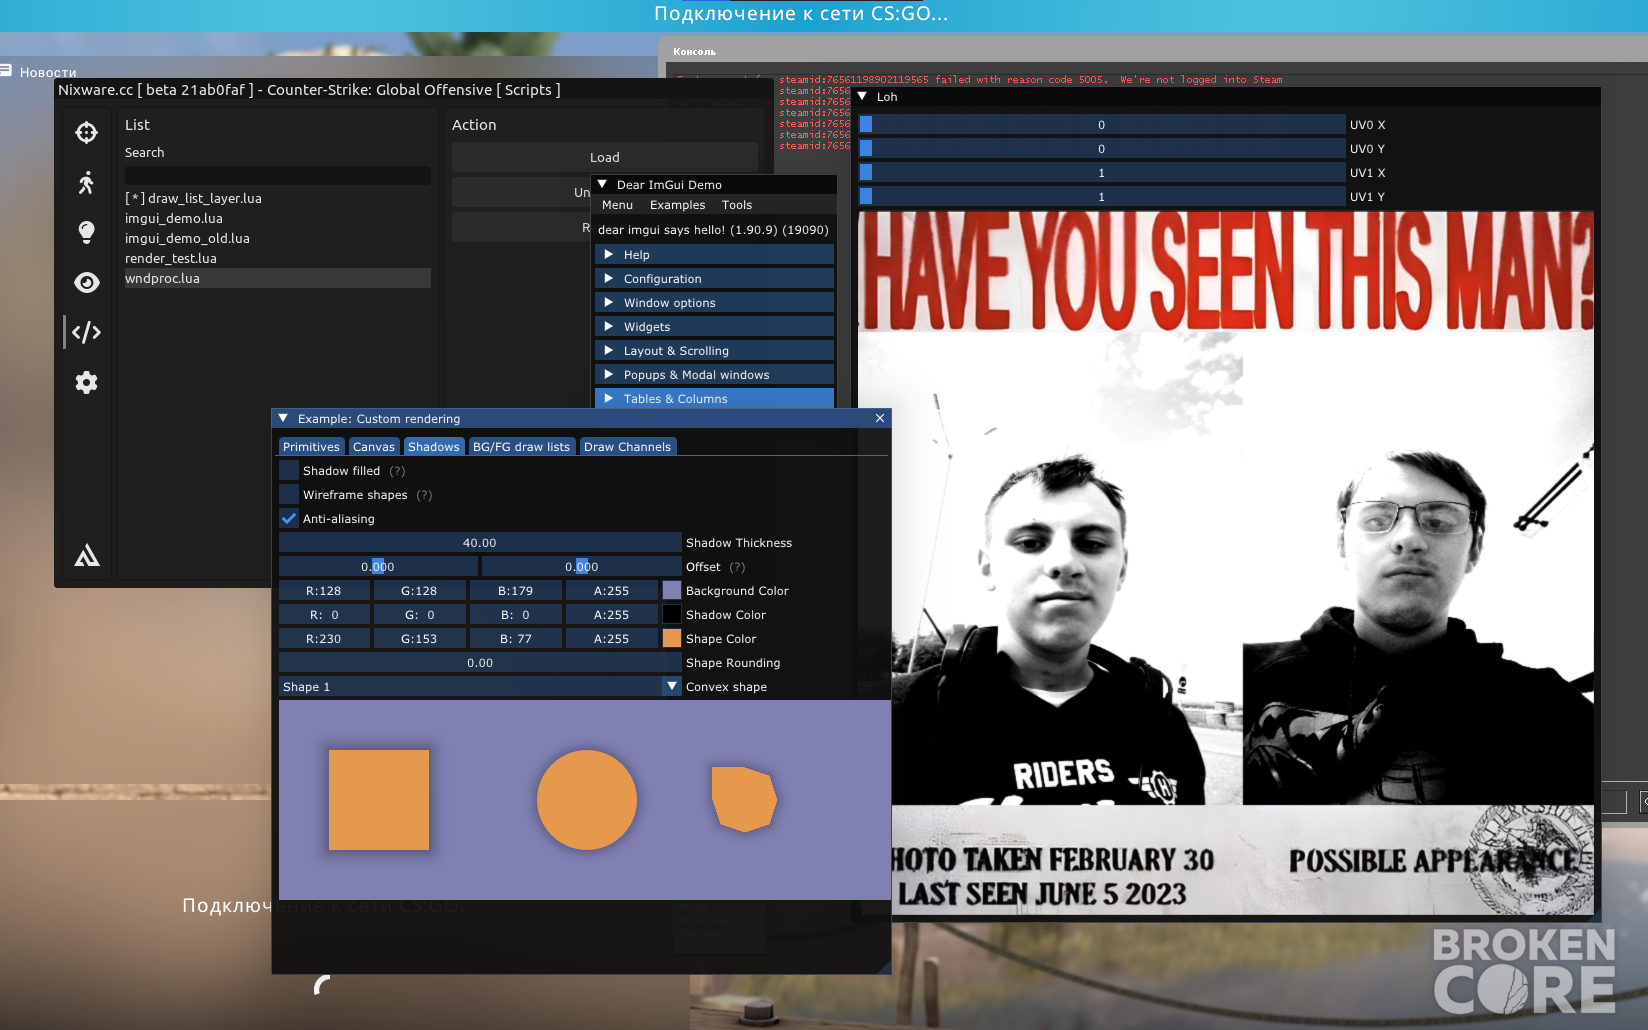Enable the Wireframe shapes checkbox
The image size is (1648, 1030).
coord(289,495)
